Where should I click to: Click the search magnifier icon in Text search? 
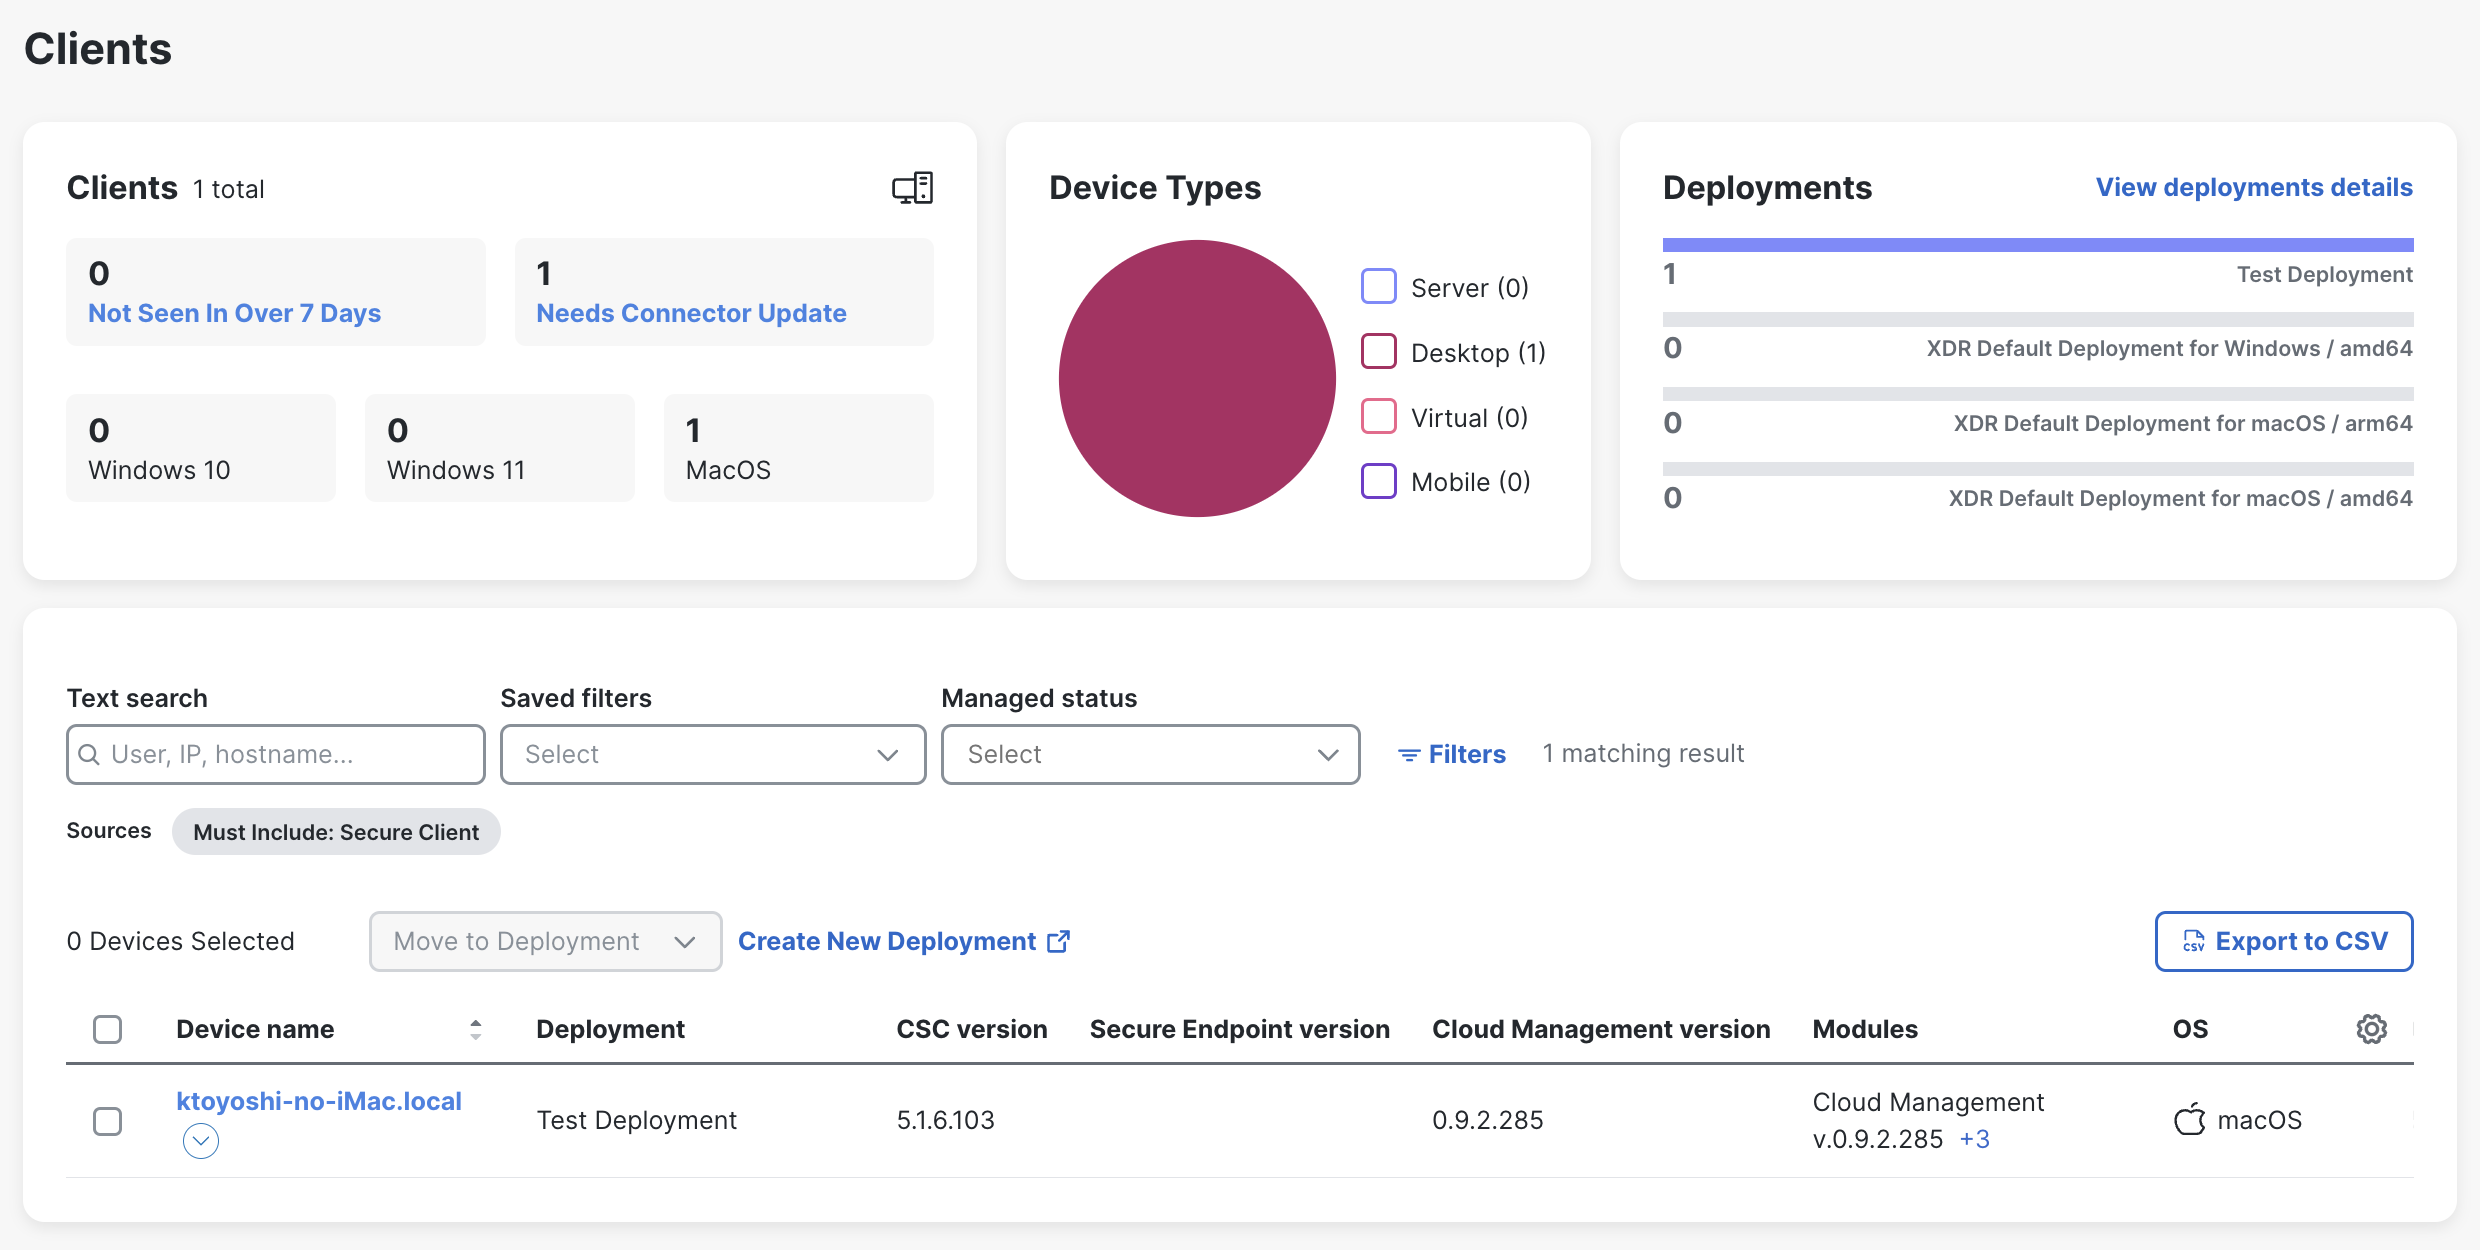point(89,754)
